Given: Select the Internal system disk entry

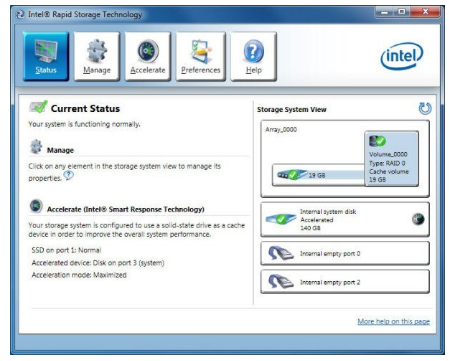Looking at the screenshot, I should pyautogui.click(x=345, y=219).
